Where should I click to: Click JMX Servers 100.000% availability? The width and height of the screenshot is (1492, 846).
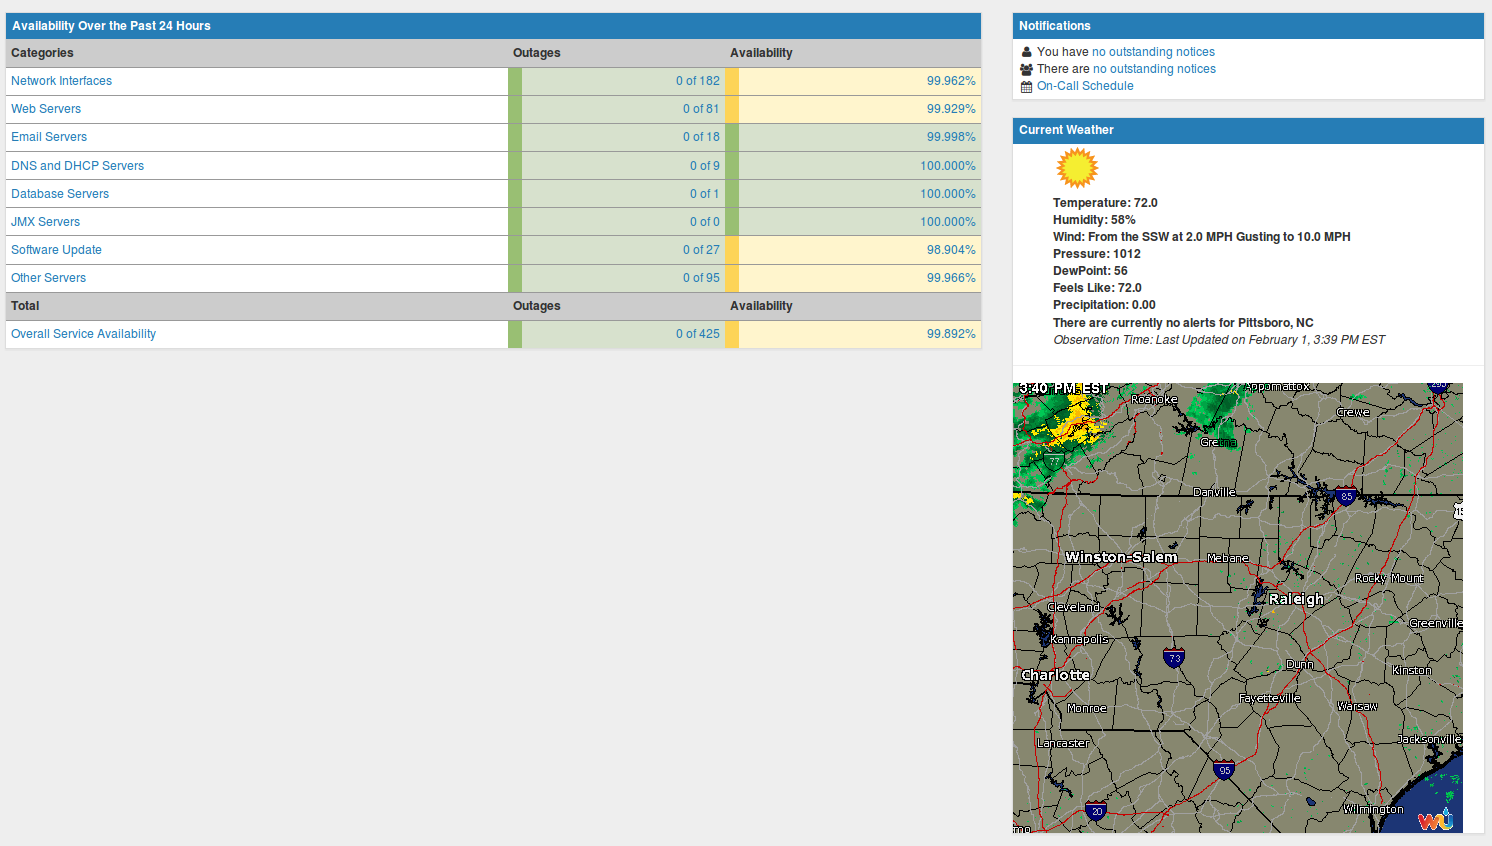pos(948,222)
